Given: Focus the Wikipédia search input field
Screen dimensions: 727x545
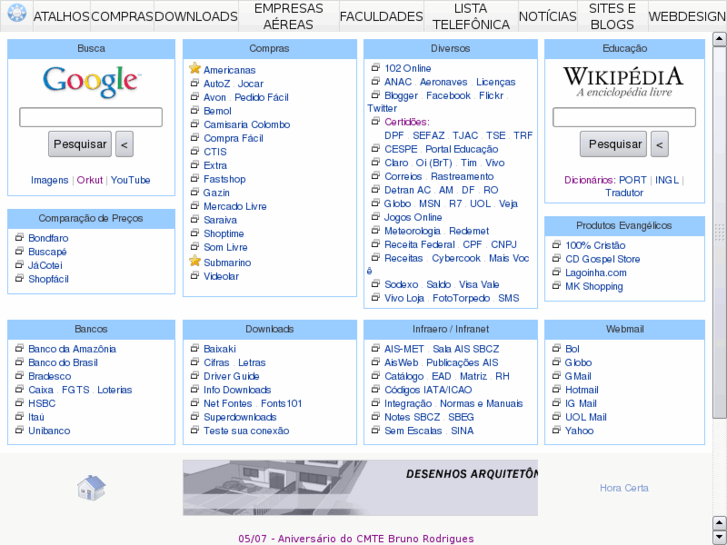Looking at the screenshot, I should tap(624, 117).
